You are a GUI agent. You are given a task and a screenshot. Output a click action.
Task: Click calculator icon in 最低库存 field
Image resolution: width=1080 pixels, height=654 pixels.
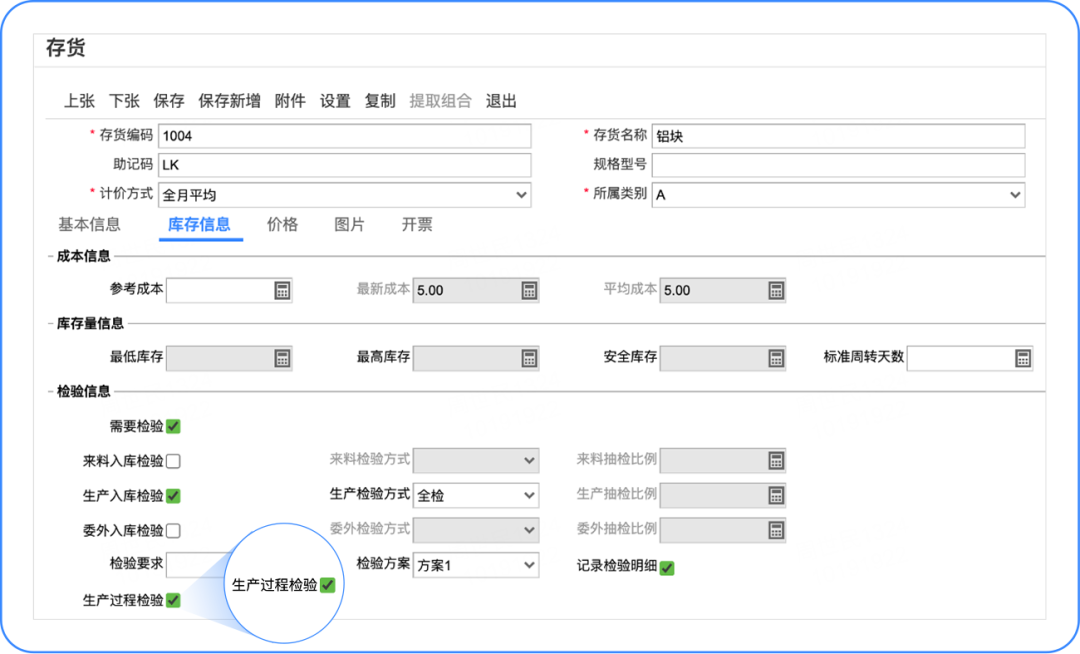point(282,358)
